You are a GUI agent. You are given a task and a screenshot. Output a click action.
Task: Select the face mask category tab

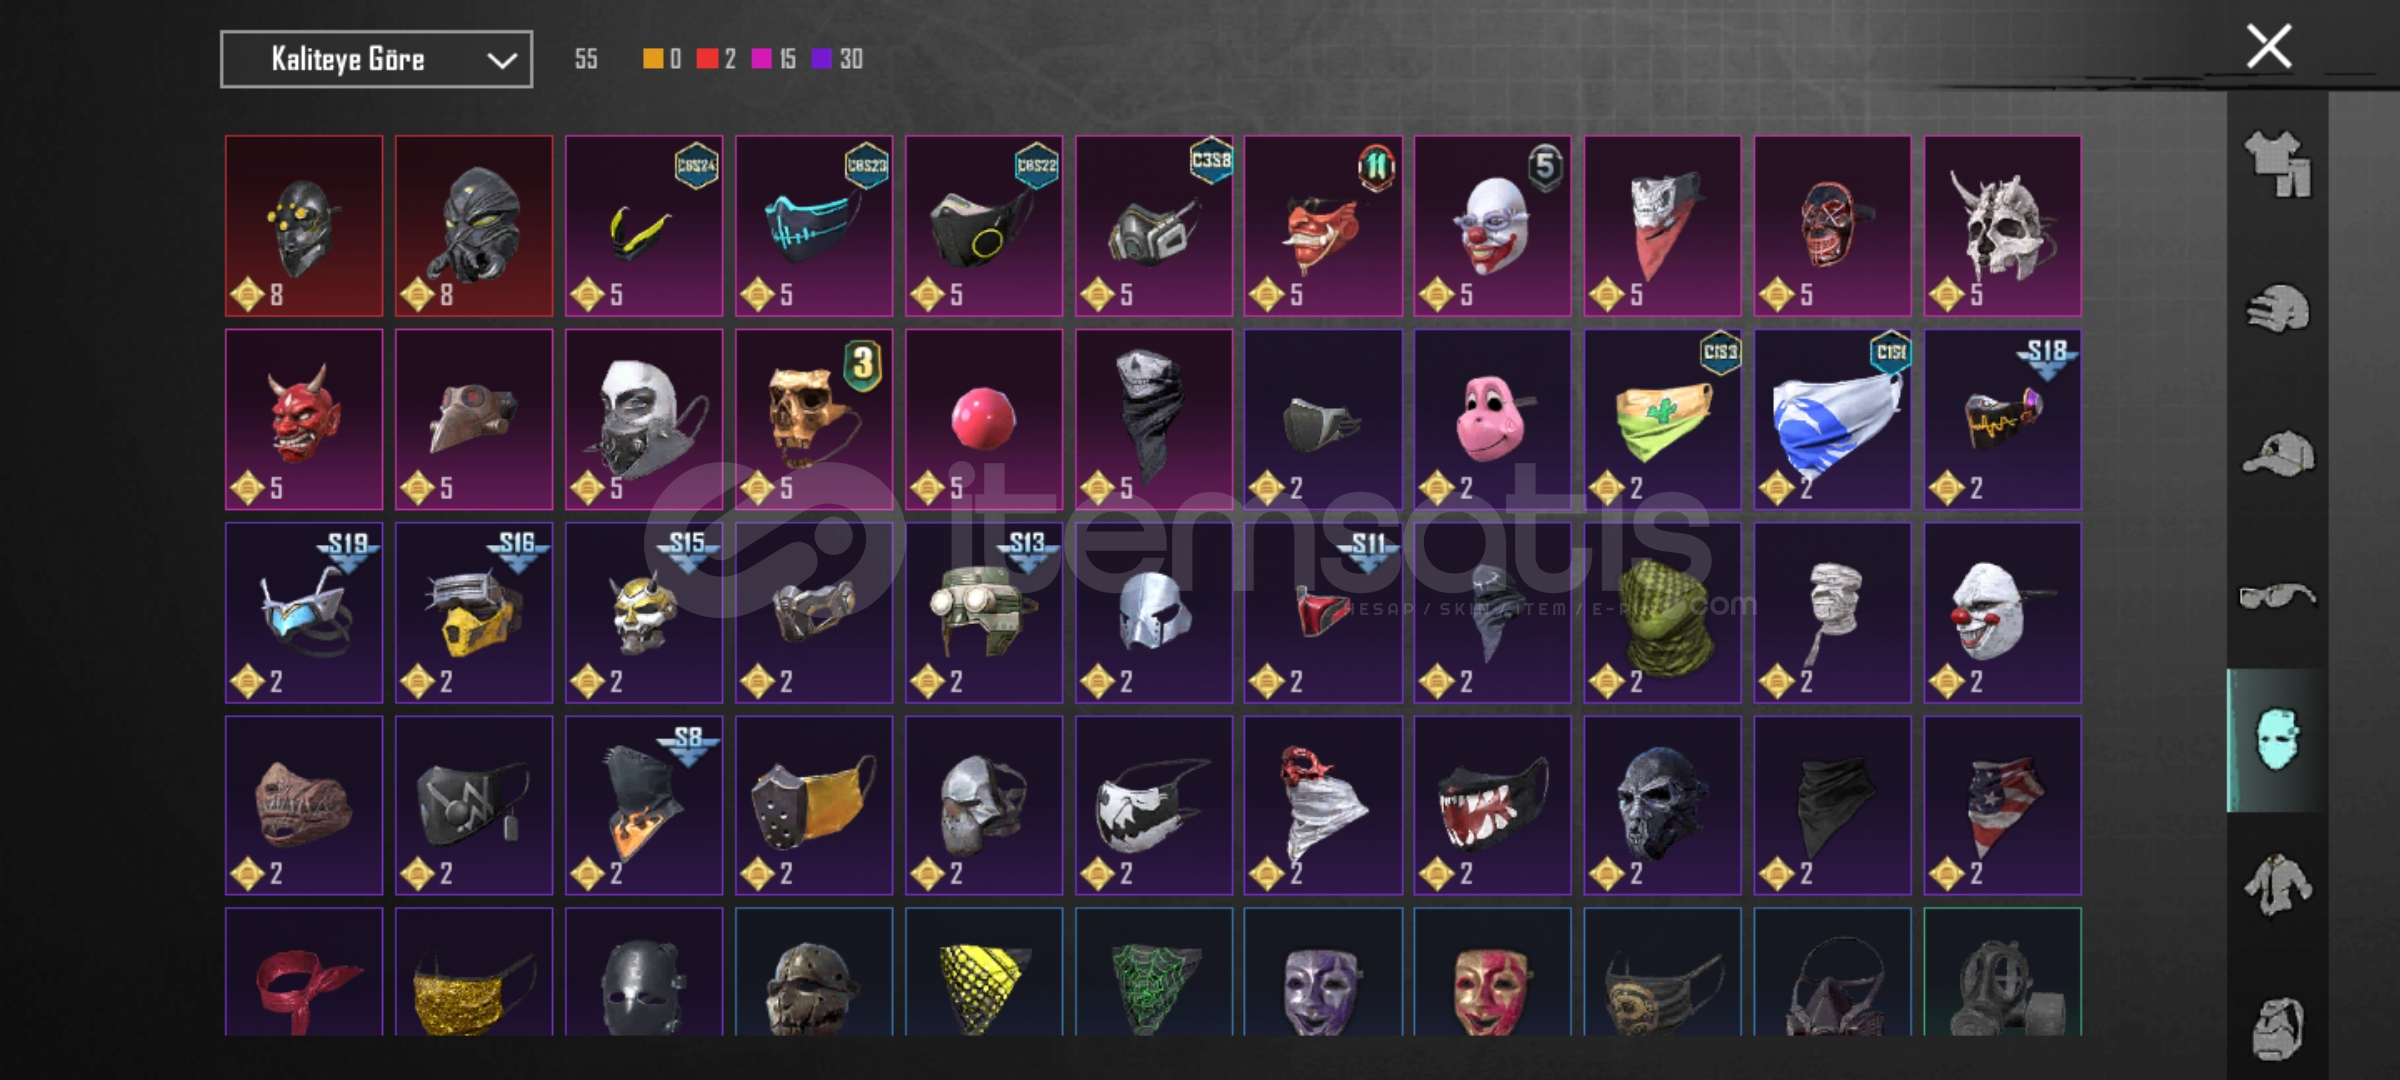[2277, 740]
